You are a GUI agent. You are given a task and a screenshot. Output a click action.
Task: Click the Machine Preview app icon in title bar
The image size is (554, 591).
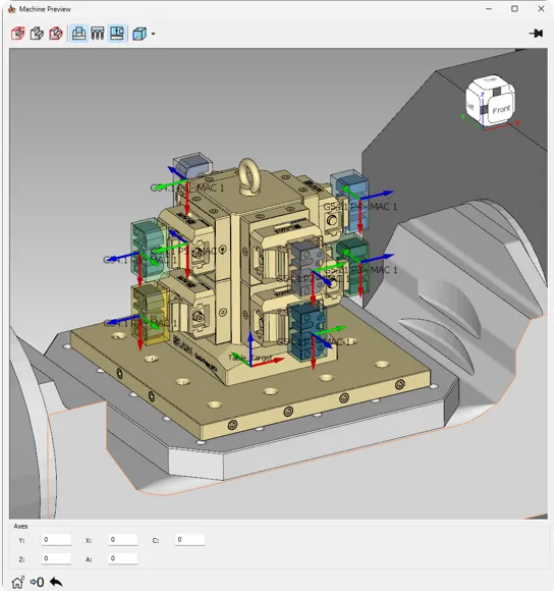click(x=12, y=9)
